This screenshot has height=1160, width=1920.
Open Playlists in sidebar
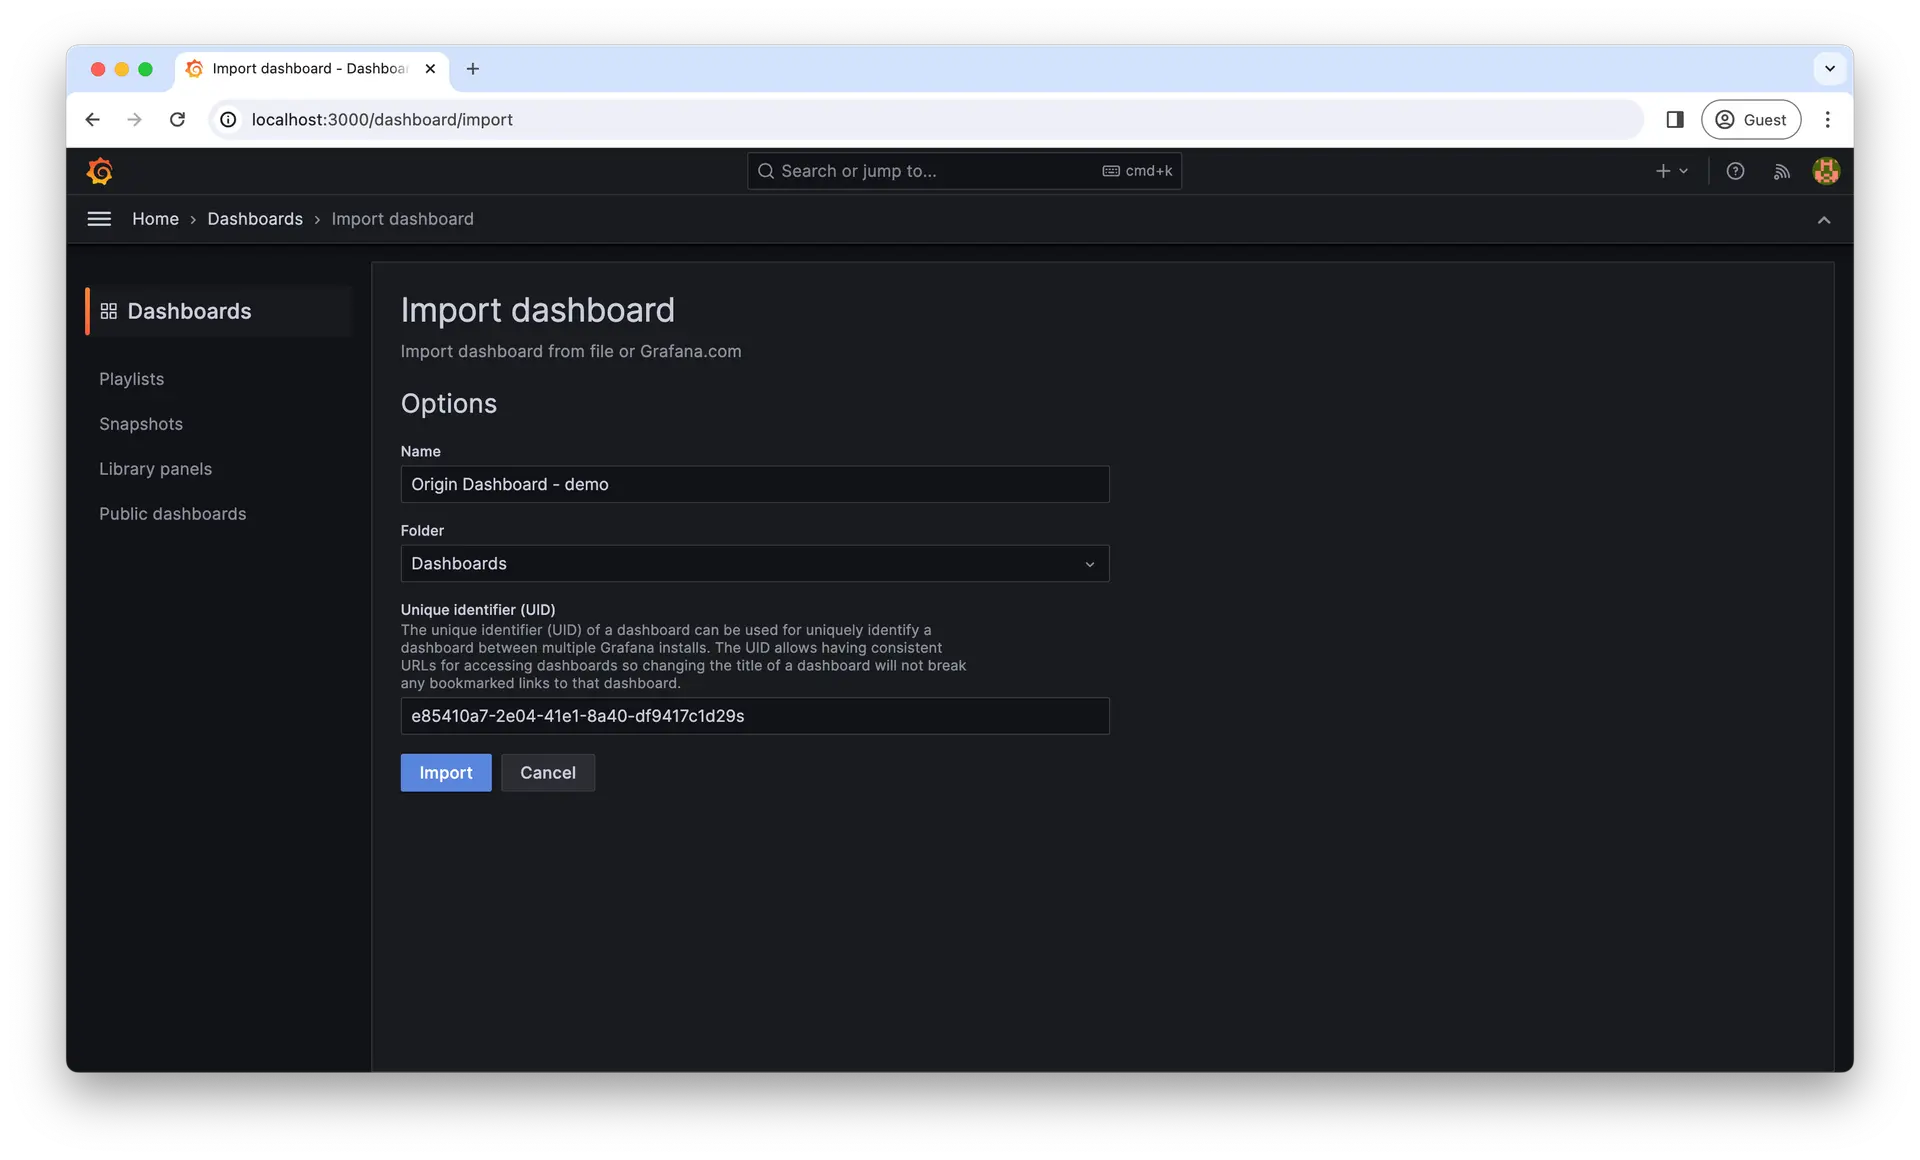tap(131, 379)
